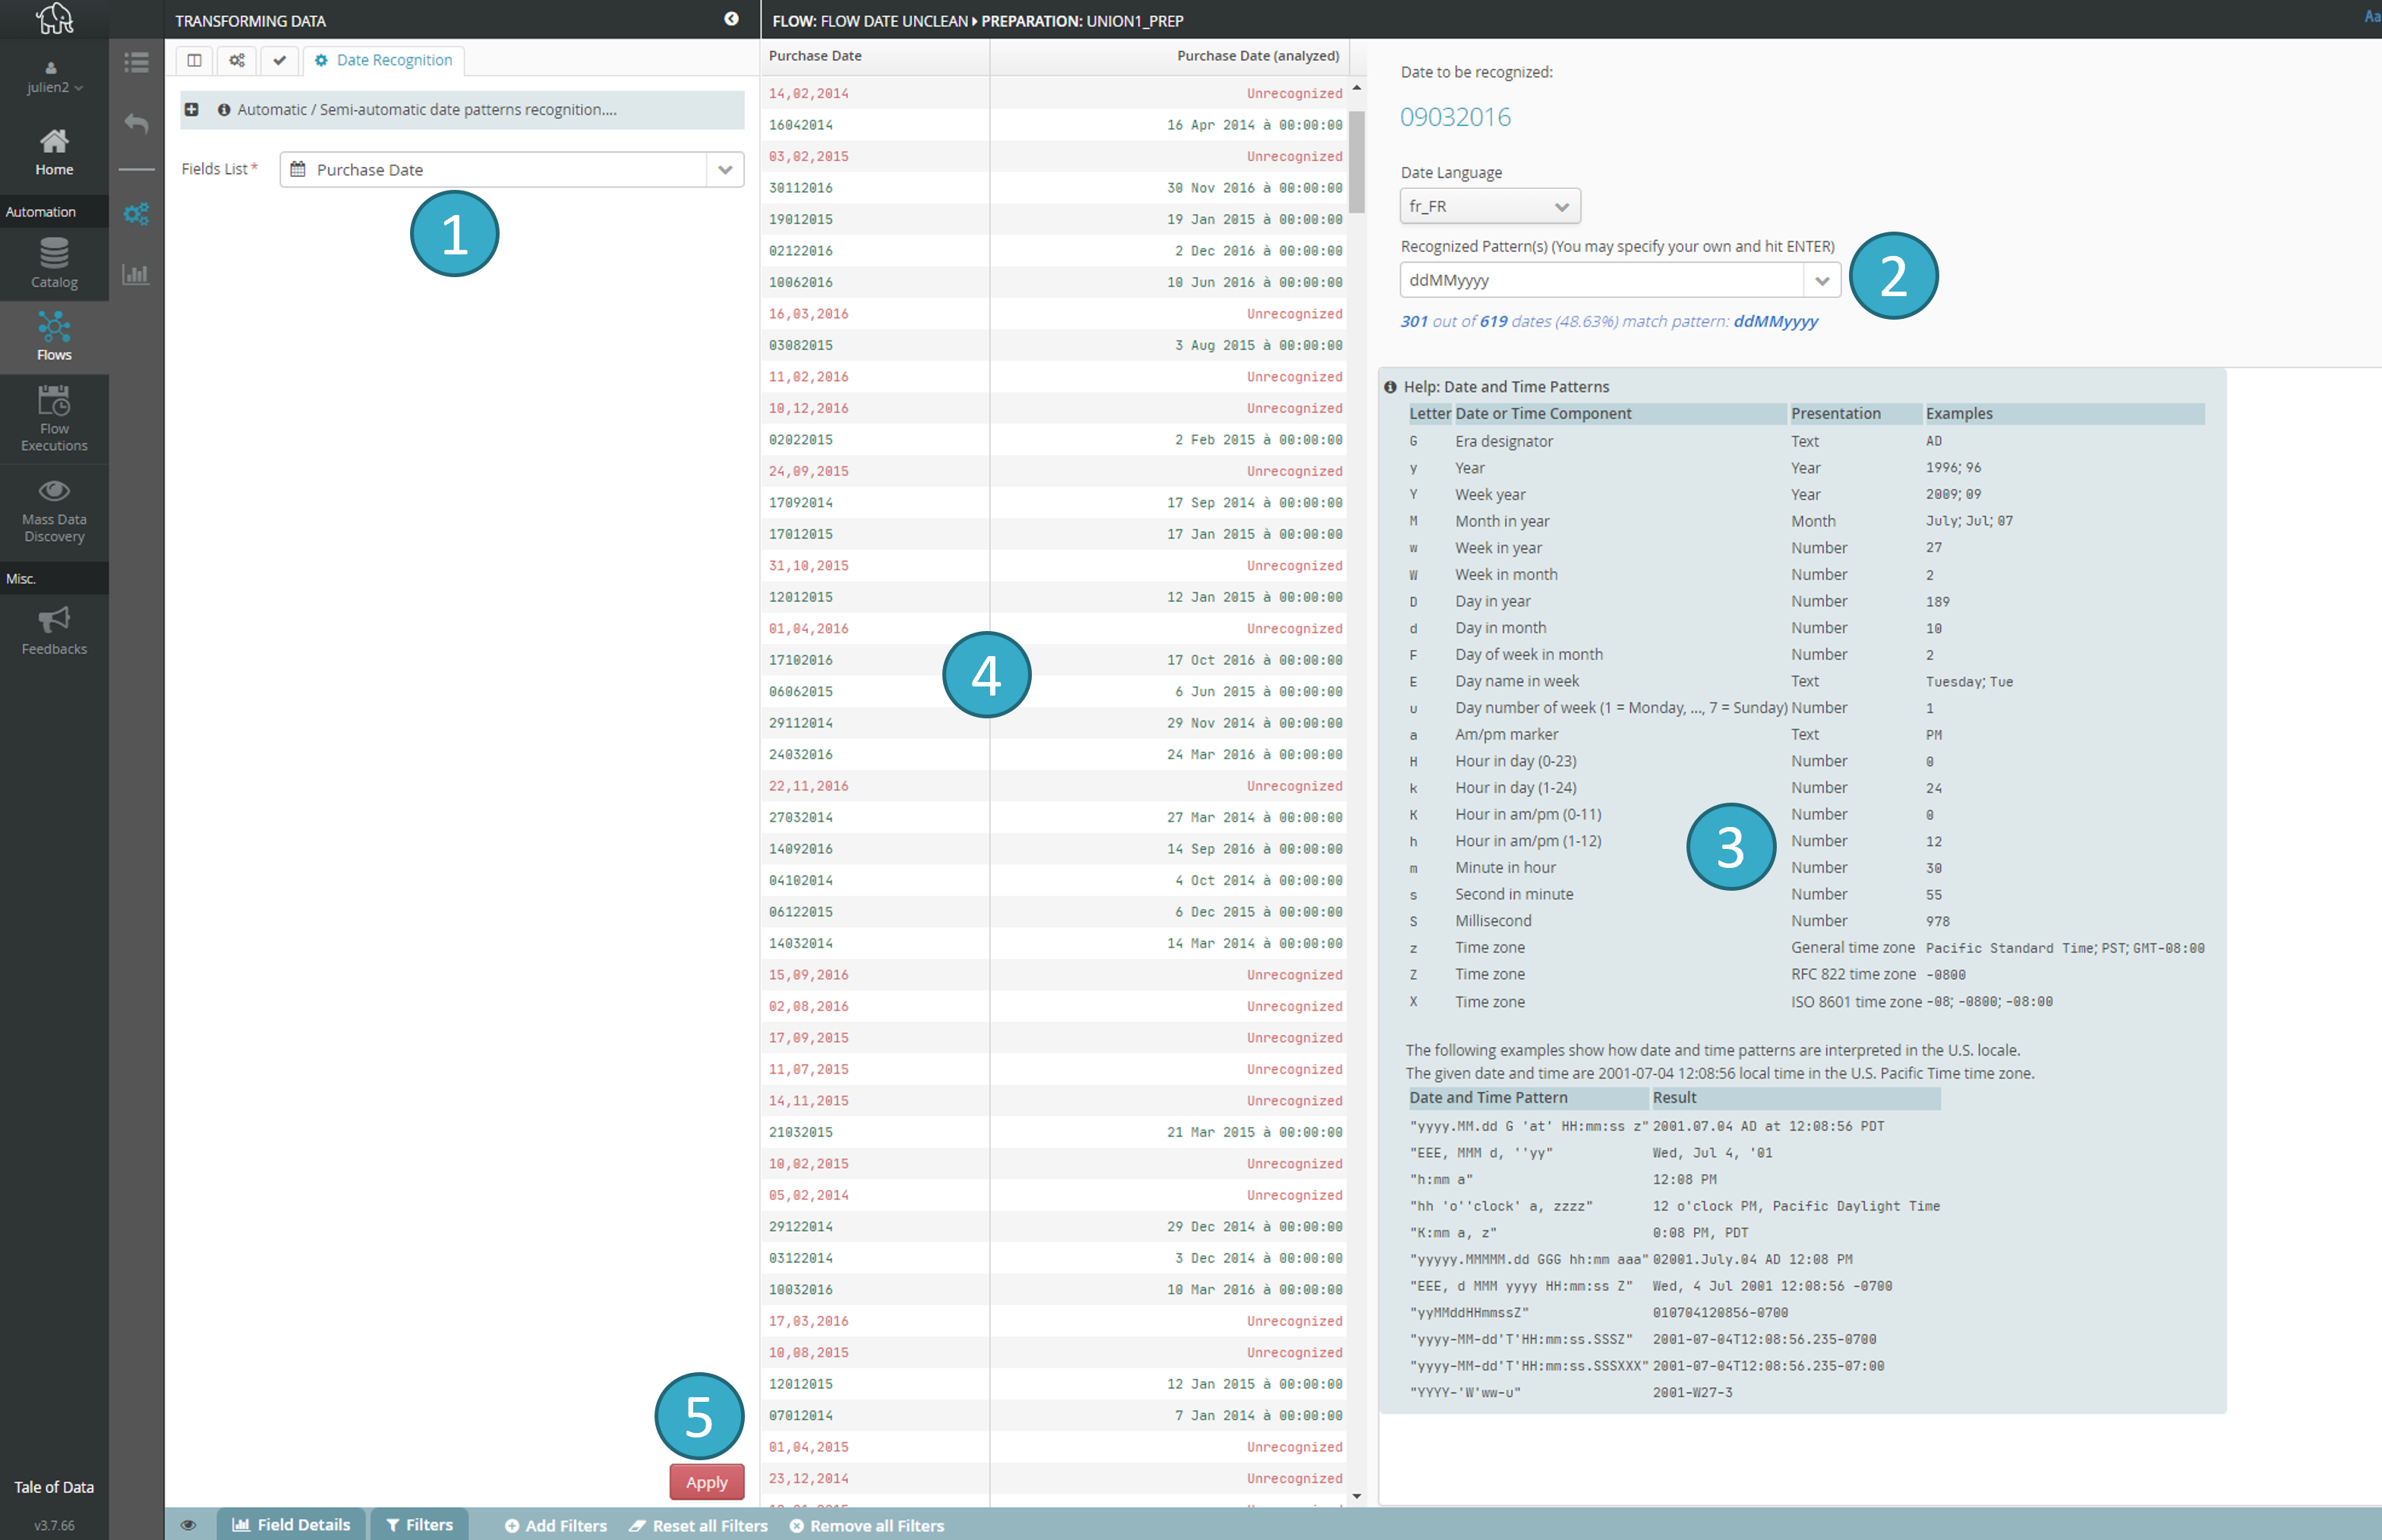Click the undo arrow icon
Screen dimensions: 2382x1540
[x=136, y=124]
